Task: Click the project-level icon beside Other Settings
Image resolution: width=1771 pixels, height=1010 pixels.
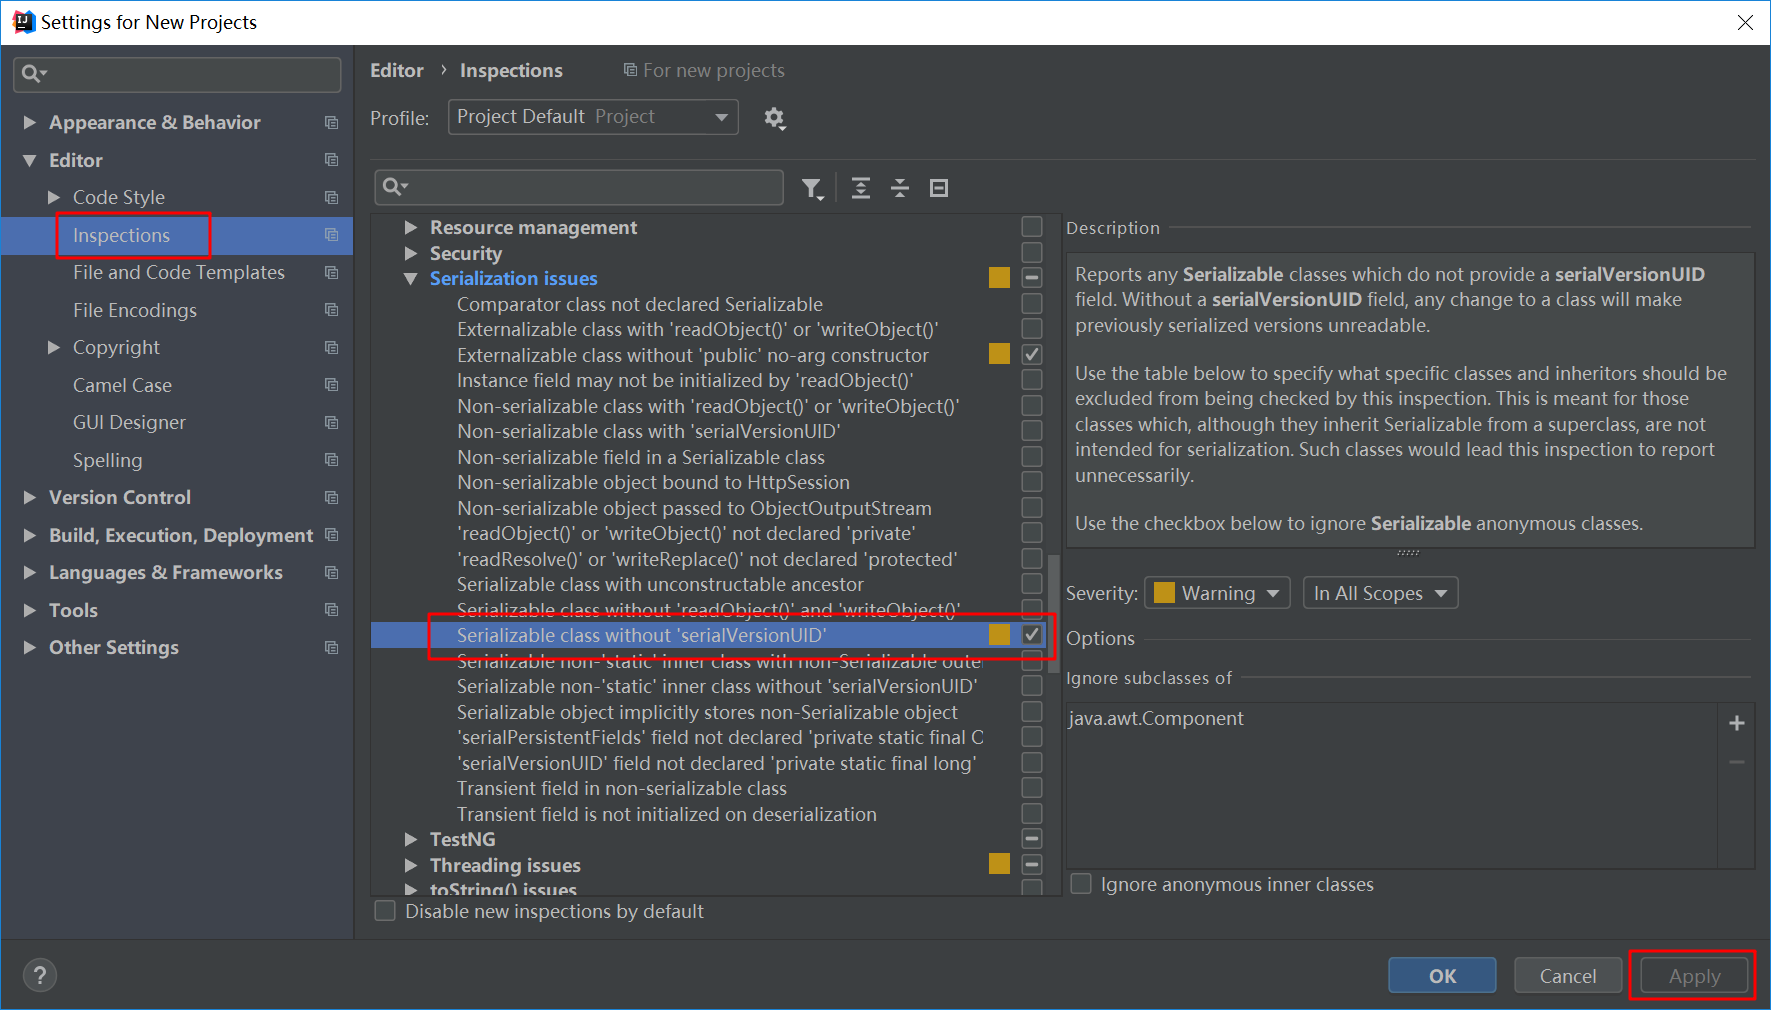Action: coord(331,647)
